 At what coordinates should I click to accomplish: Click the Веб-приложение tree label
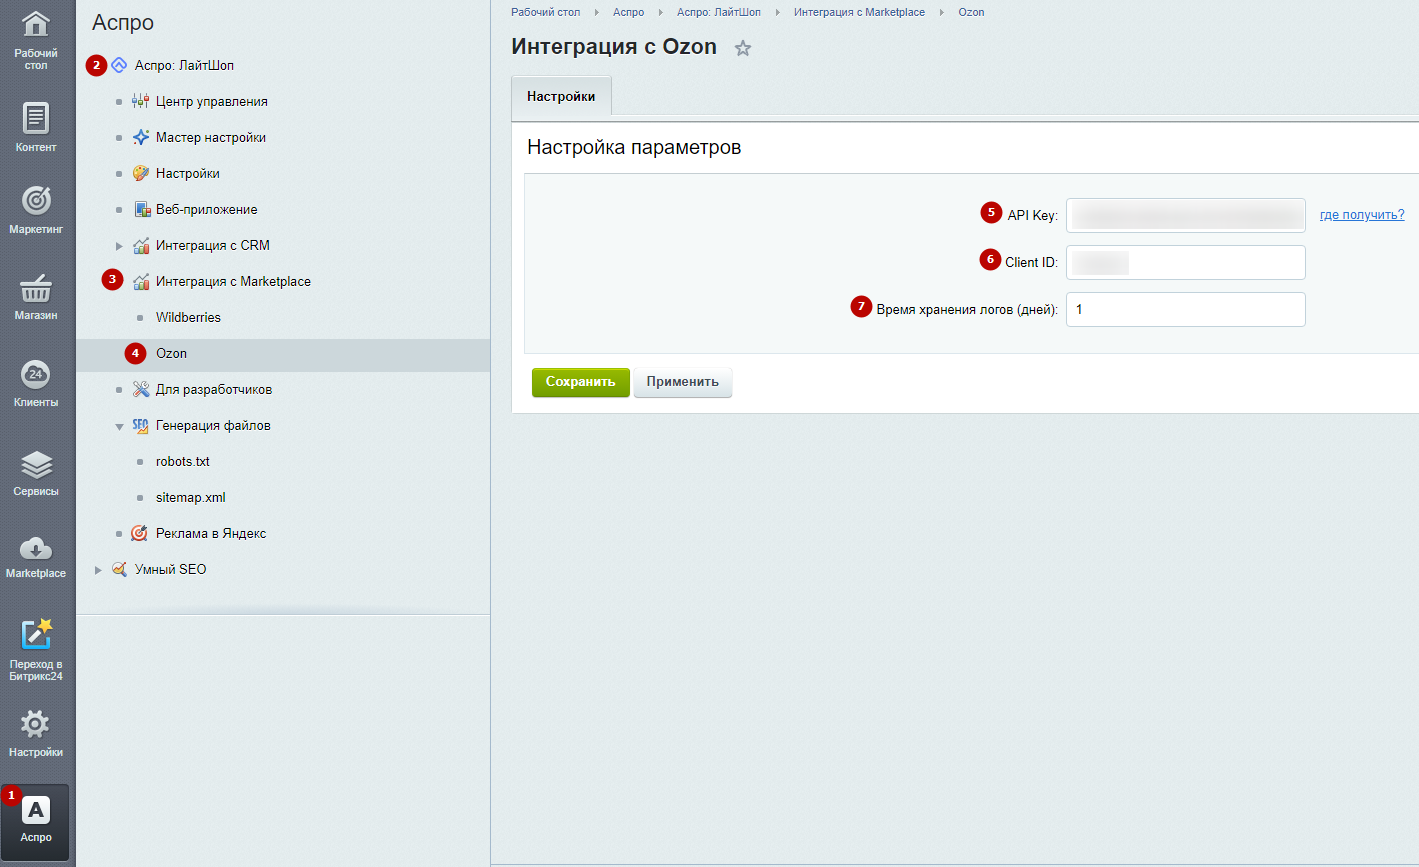(x=207, y=210)
